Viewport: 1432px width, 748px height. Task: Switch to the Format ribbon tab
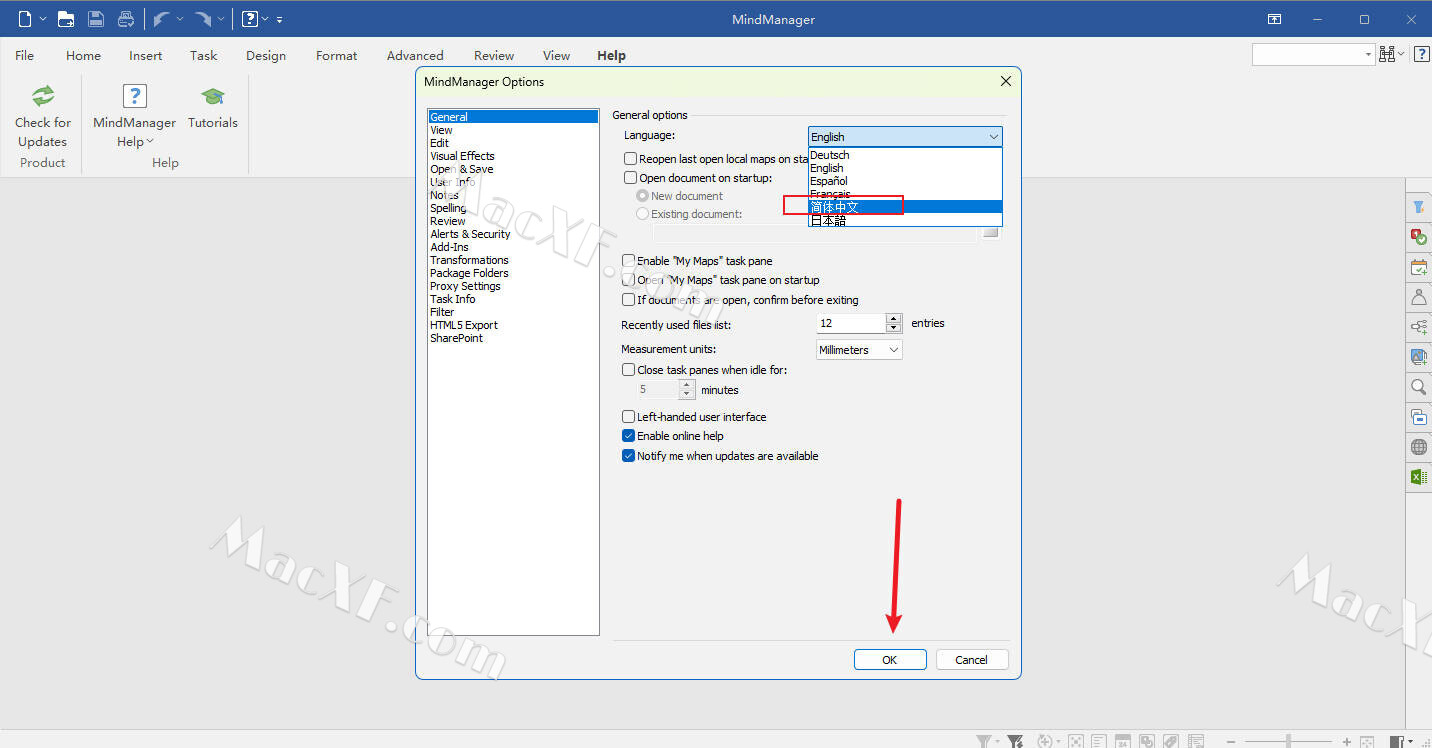(x=336, y=56)
